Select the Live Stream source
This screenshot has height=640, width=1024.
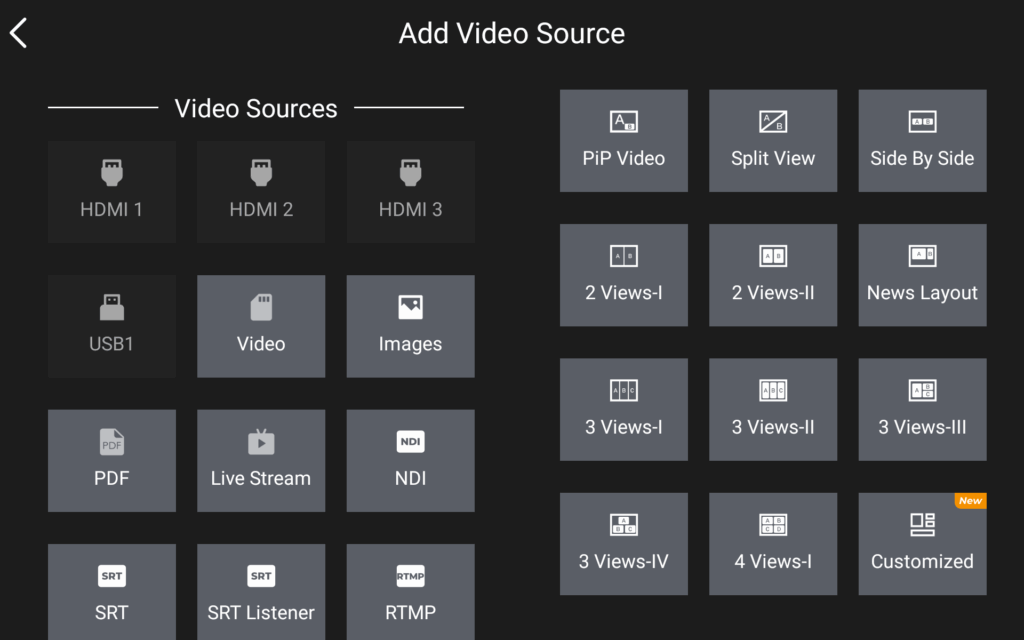[261, 460]
